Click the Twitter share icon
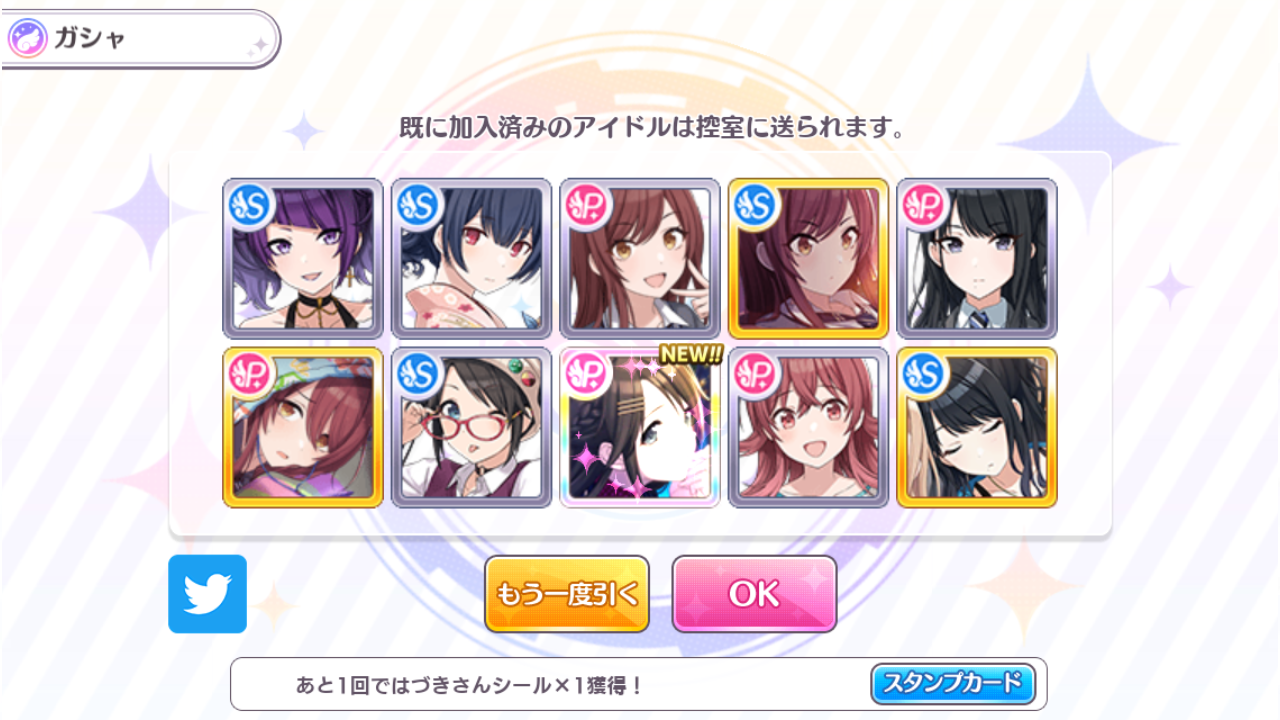The image size is (1280, 720). (207, 594)
